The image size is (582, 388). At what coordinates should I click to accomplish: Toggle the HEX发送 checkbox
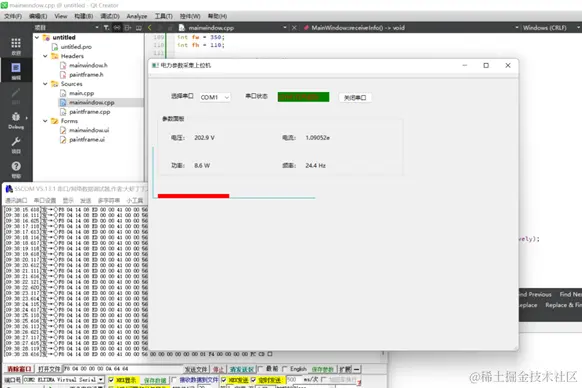click(223, 380)
